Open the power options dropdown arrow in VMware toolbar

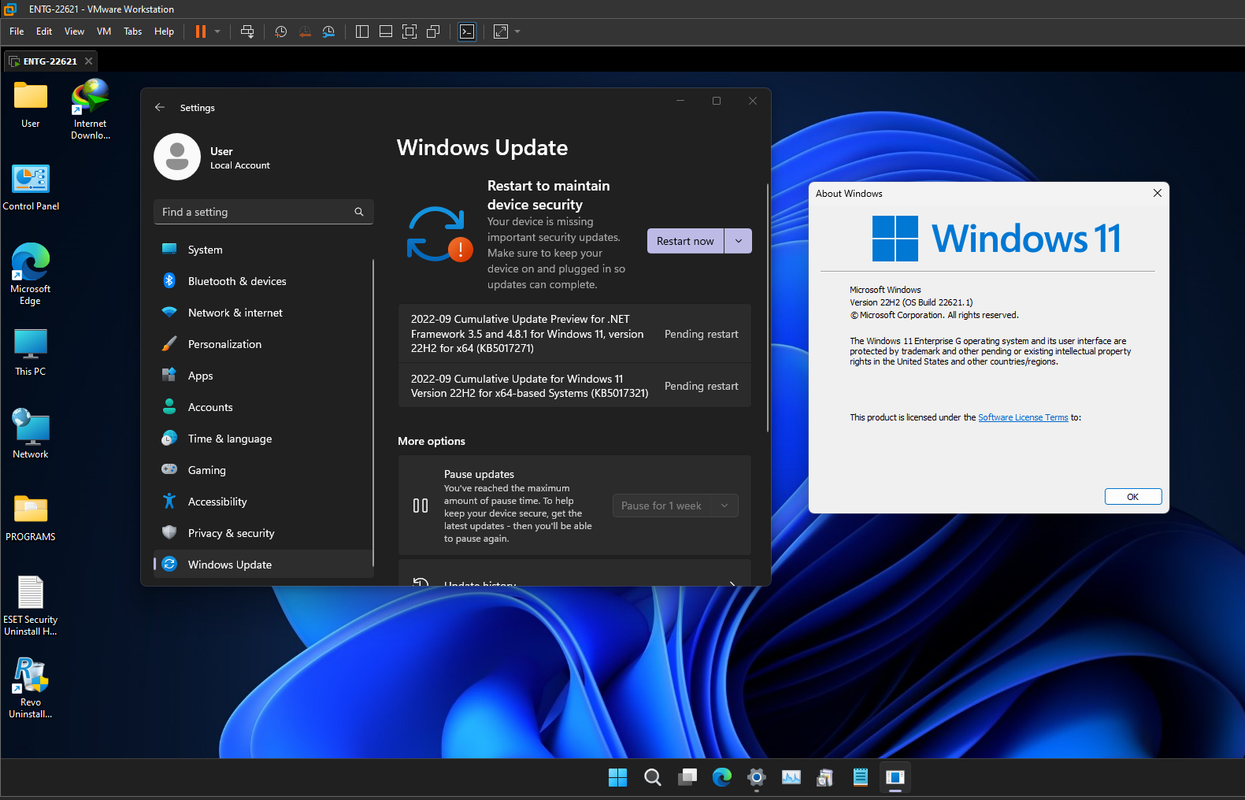(217, 31)
